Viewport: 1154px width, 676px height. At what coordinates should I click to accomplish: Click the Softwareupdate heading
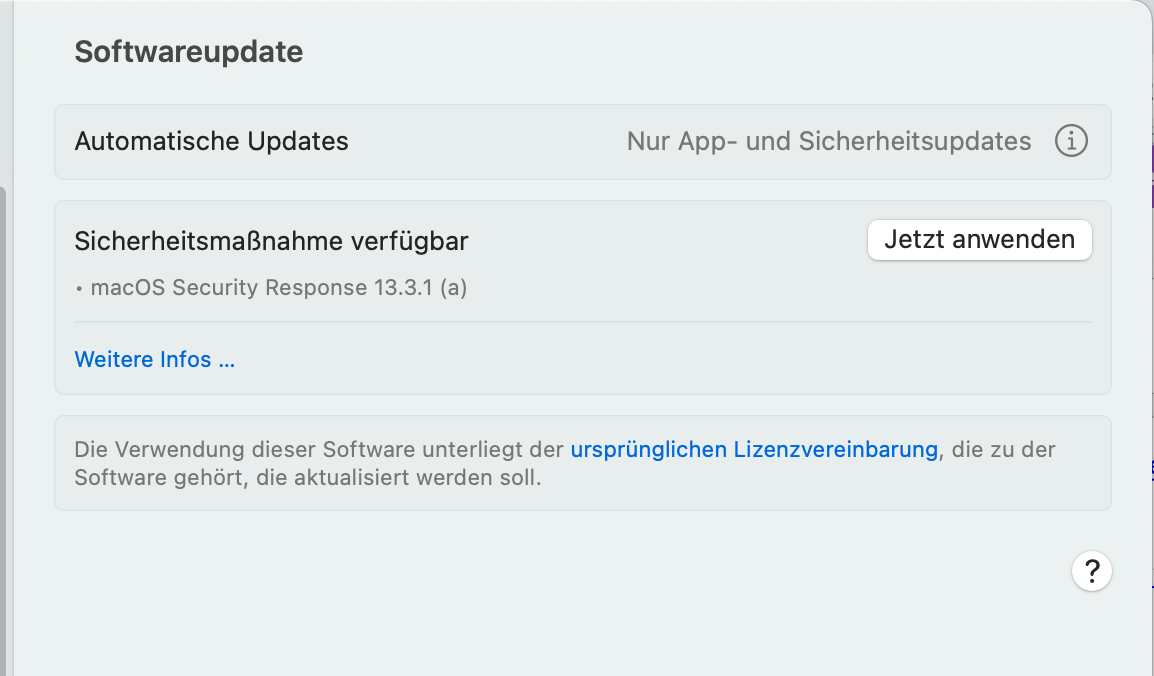tap(189, 52)
